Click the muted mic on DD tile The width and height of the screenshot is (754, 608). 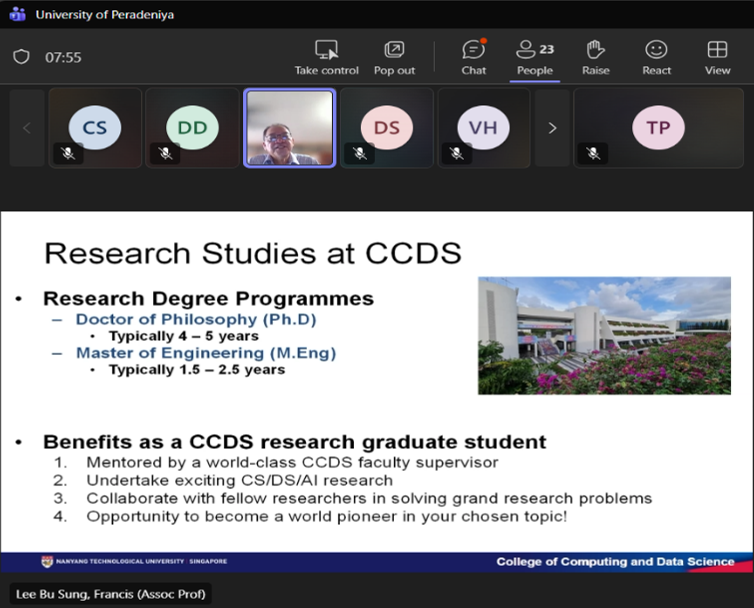166,153
